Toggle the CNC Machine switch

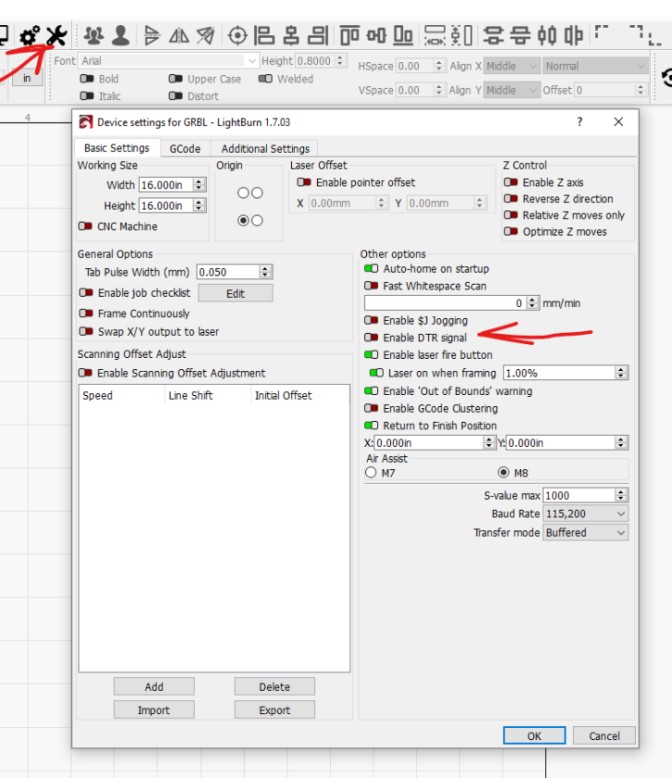[85, 226]
